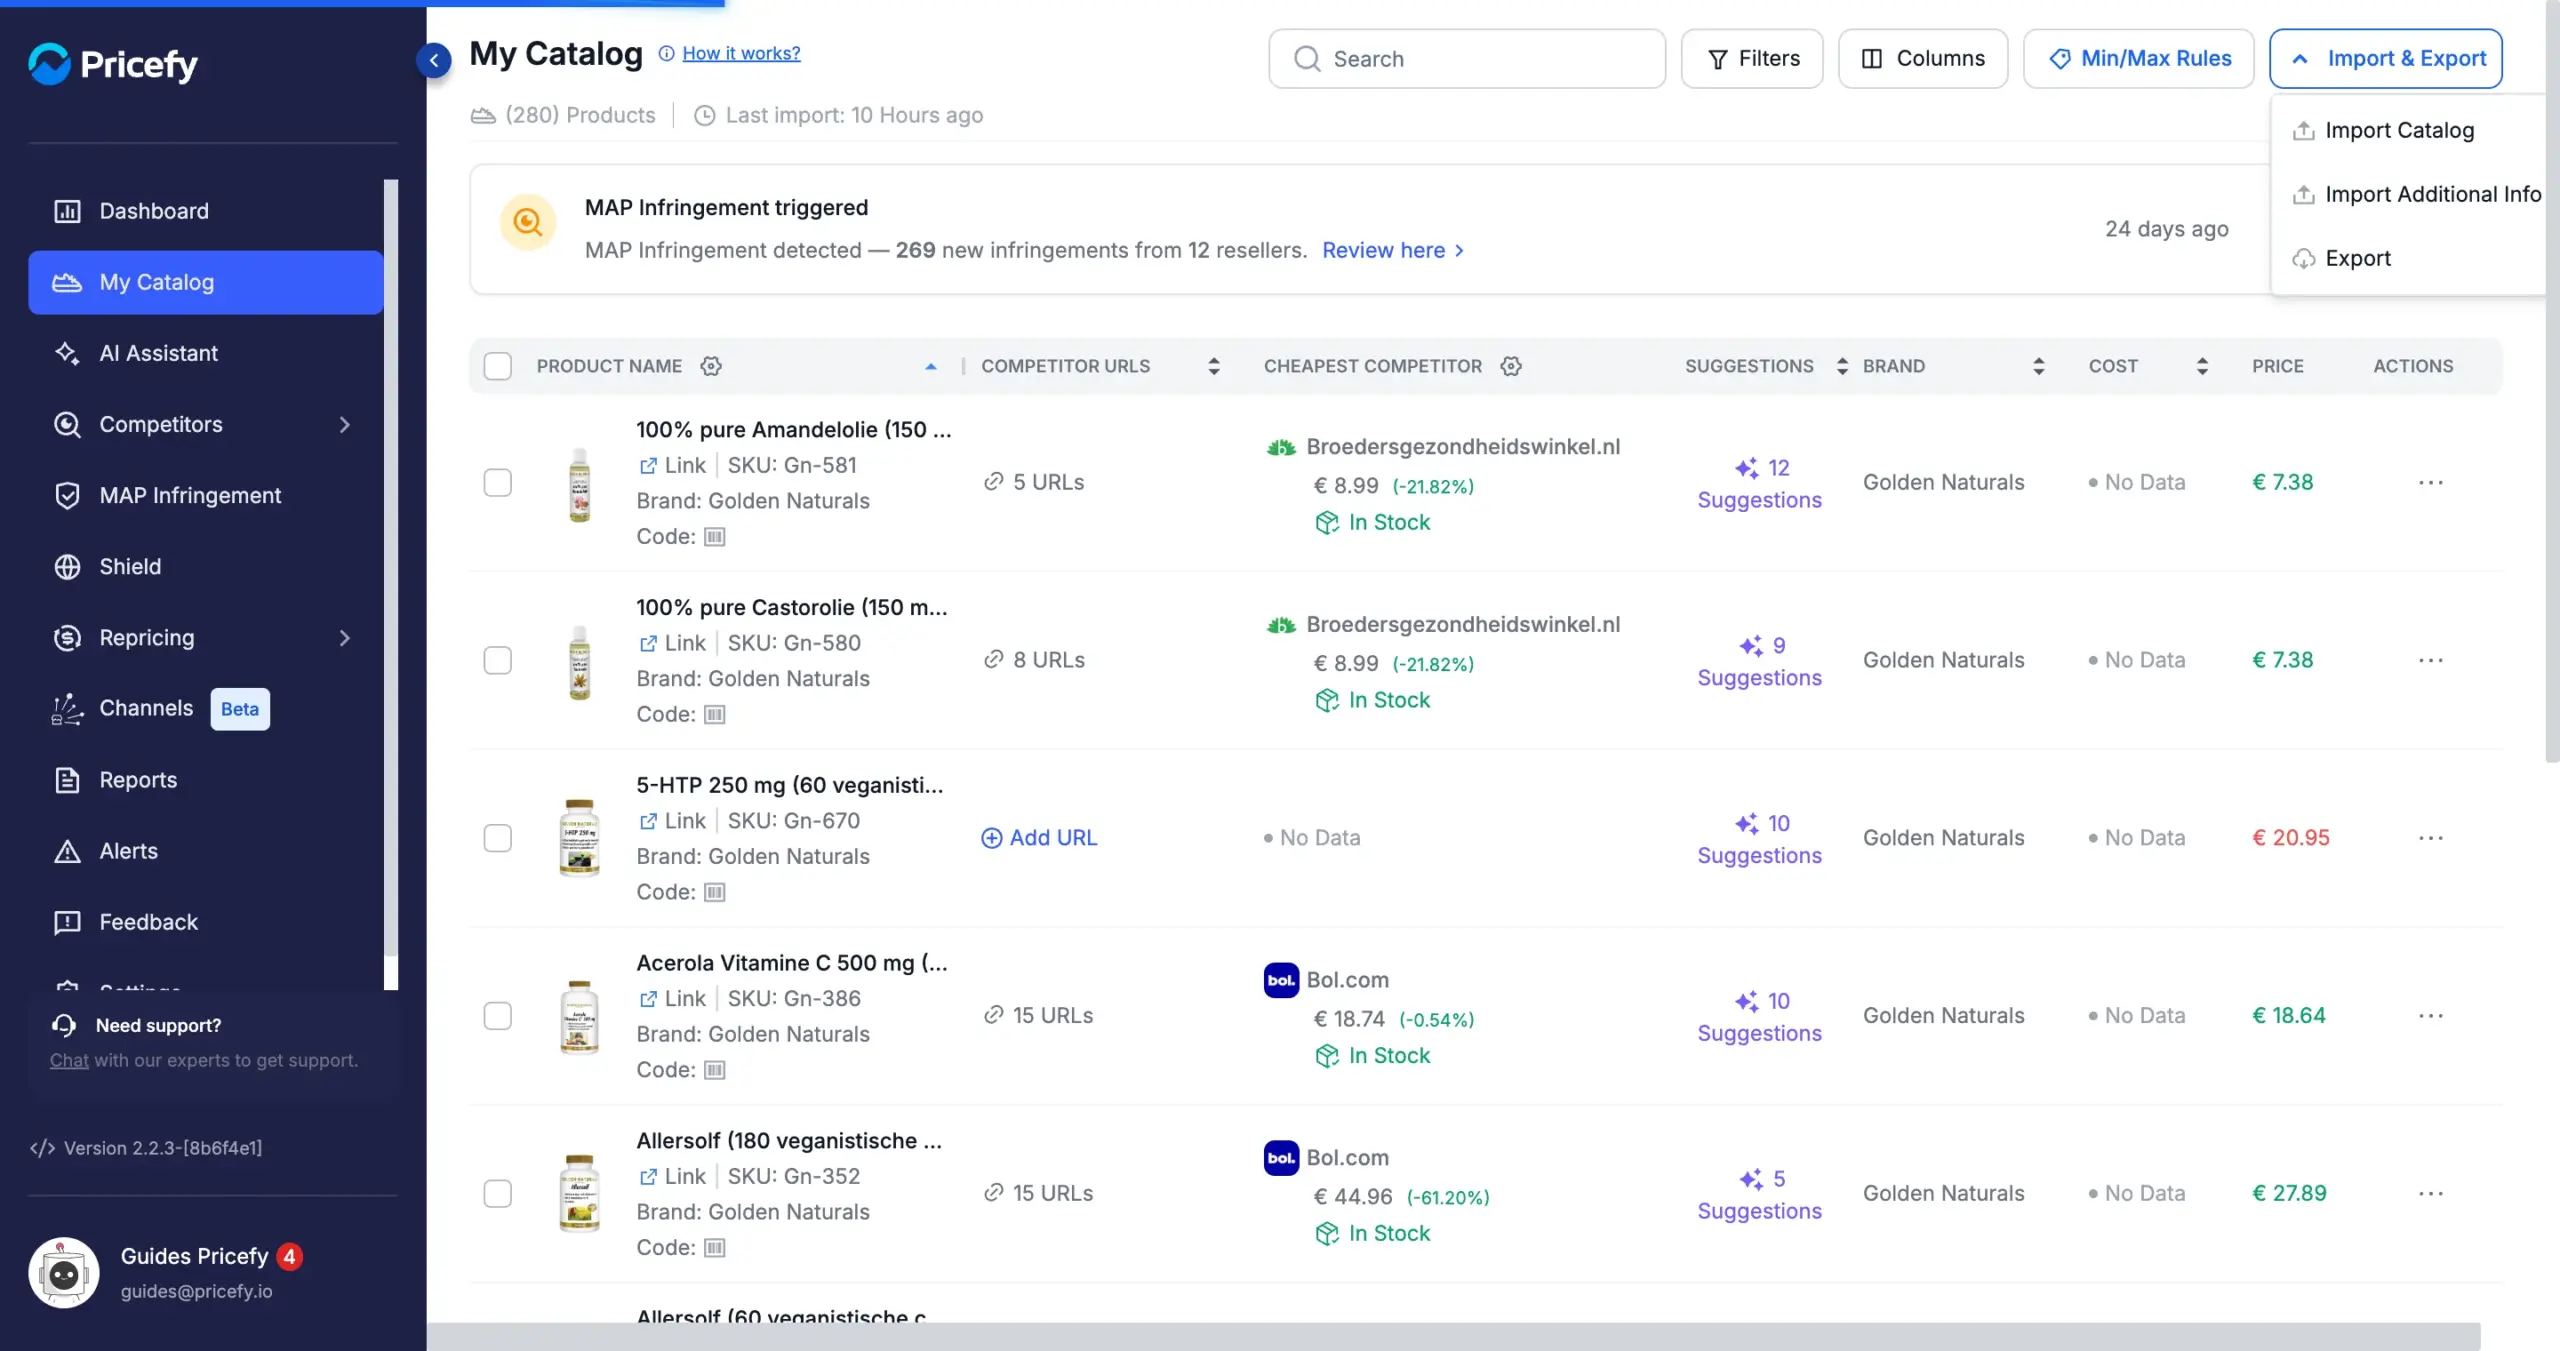Click the notification badge showing 4
Screen dimensions: 2560x1351
pyautogui.click(x=290, y=1256)
